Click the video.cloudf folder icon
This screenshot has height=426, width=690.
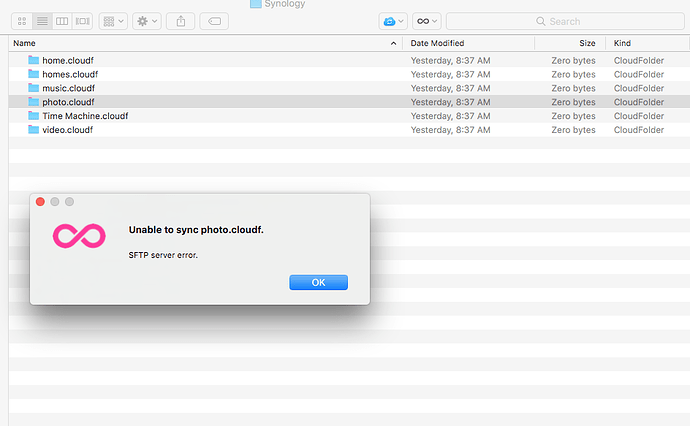[x=34, y=130]
